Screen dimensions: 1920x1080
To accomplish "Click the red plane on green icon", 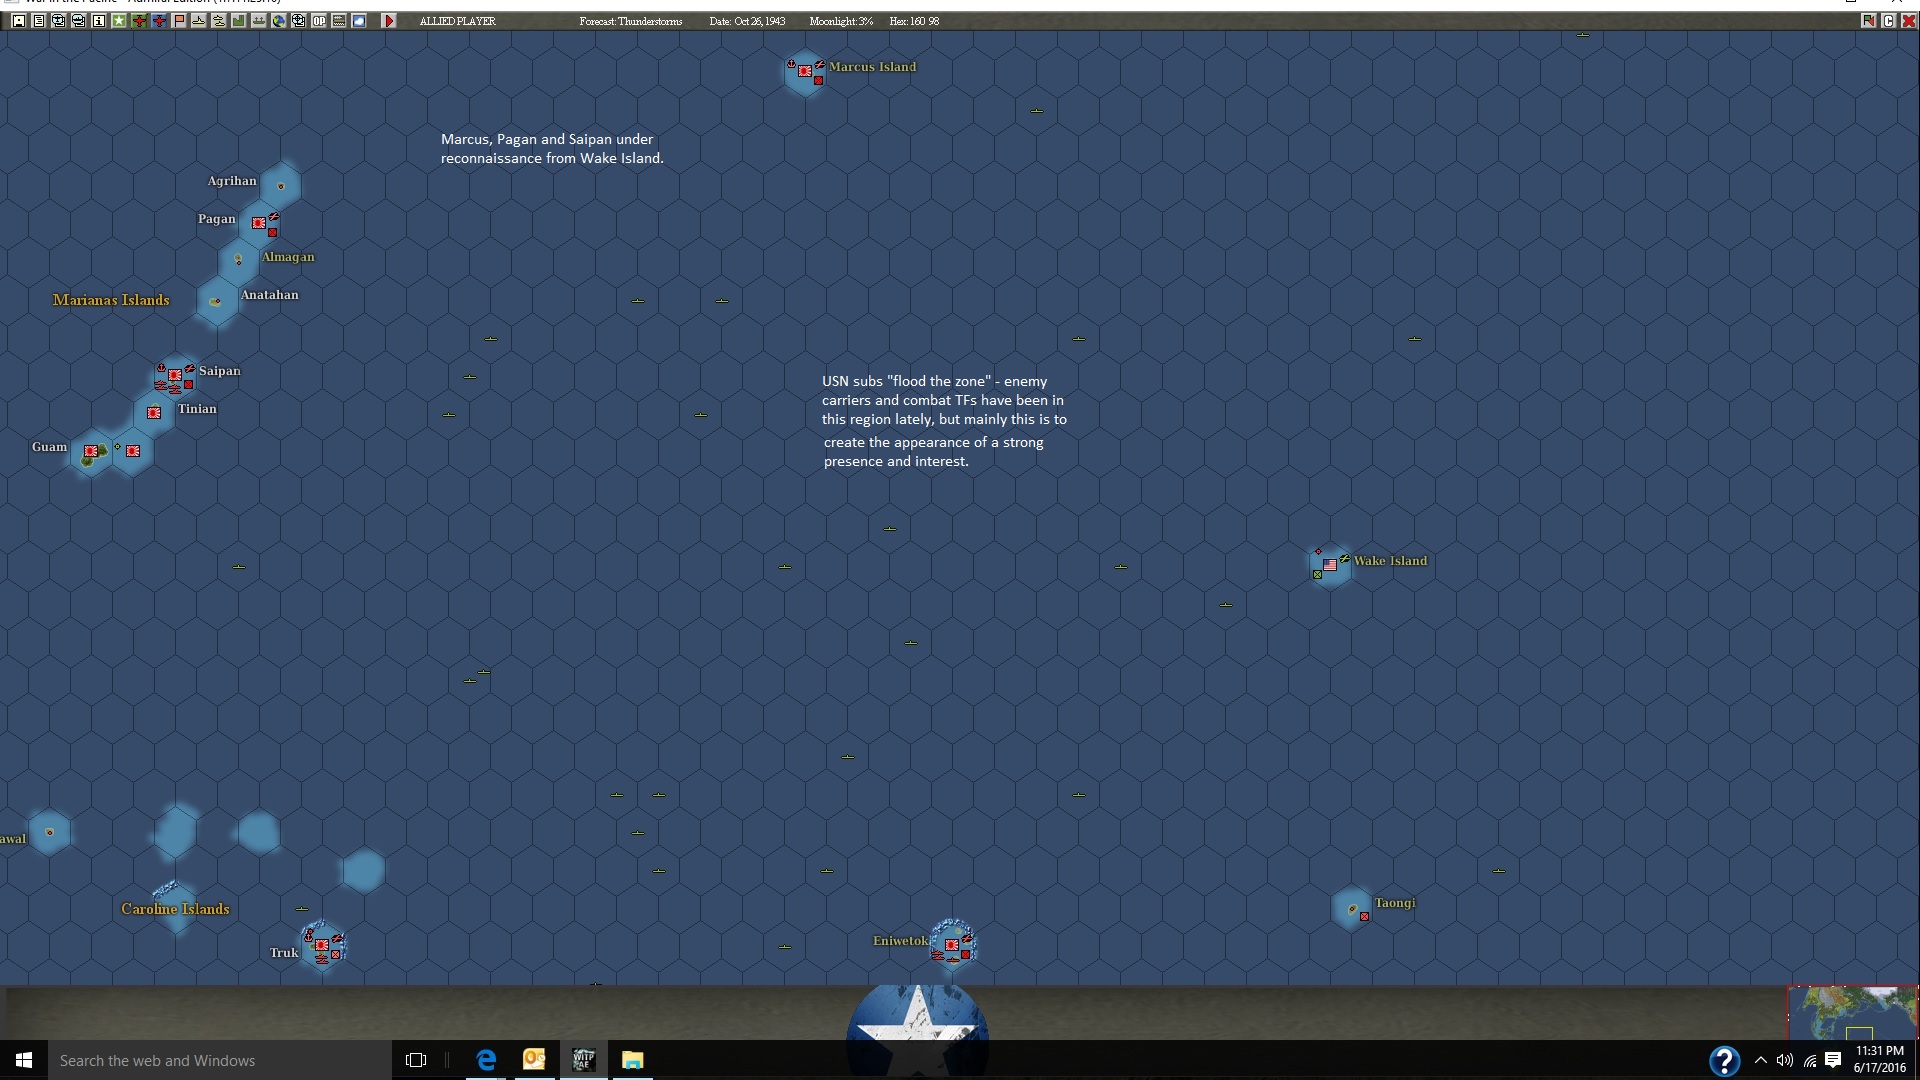I will pos(139,21).
